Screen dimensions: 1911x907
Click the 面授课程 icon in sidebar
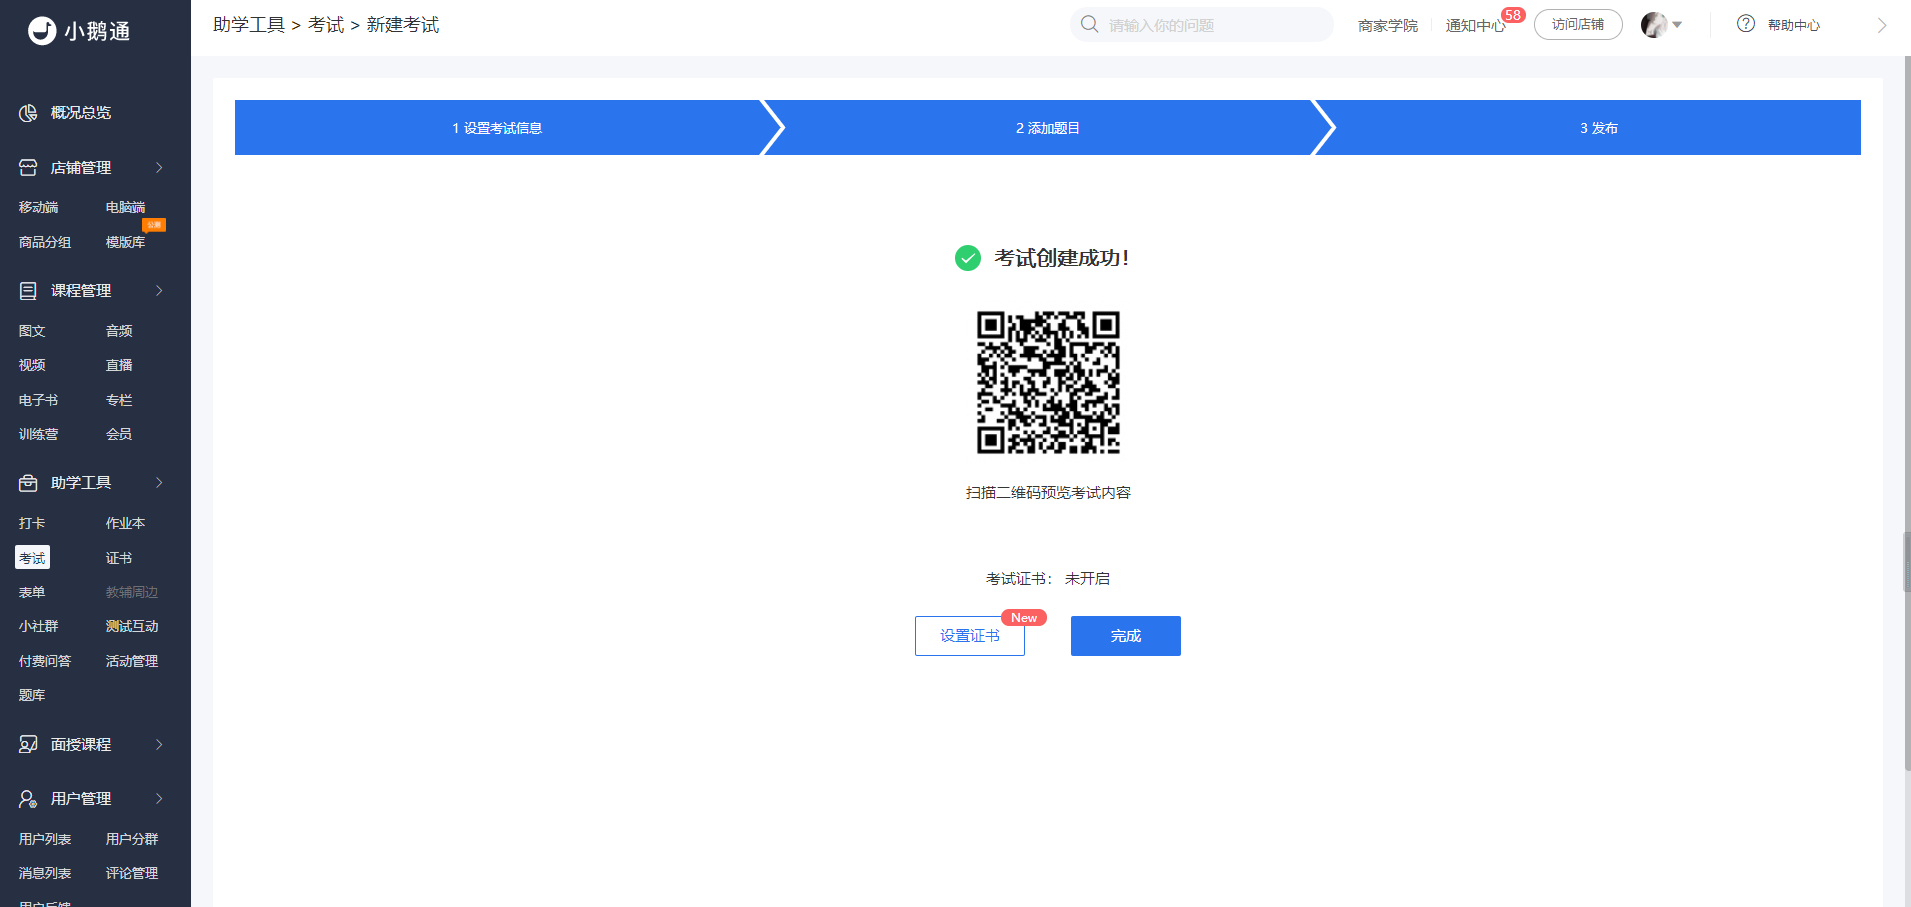tap(28, 744)
